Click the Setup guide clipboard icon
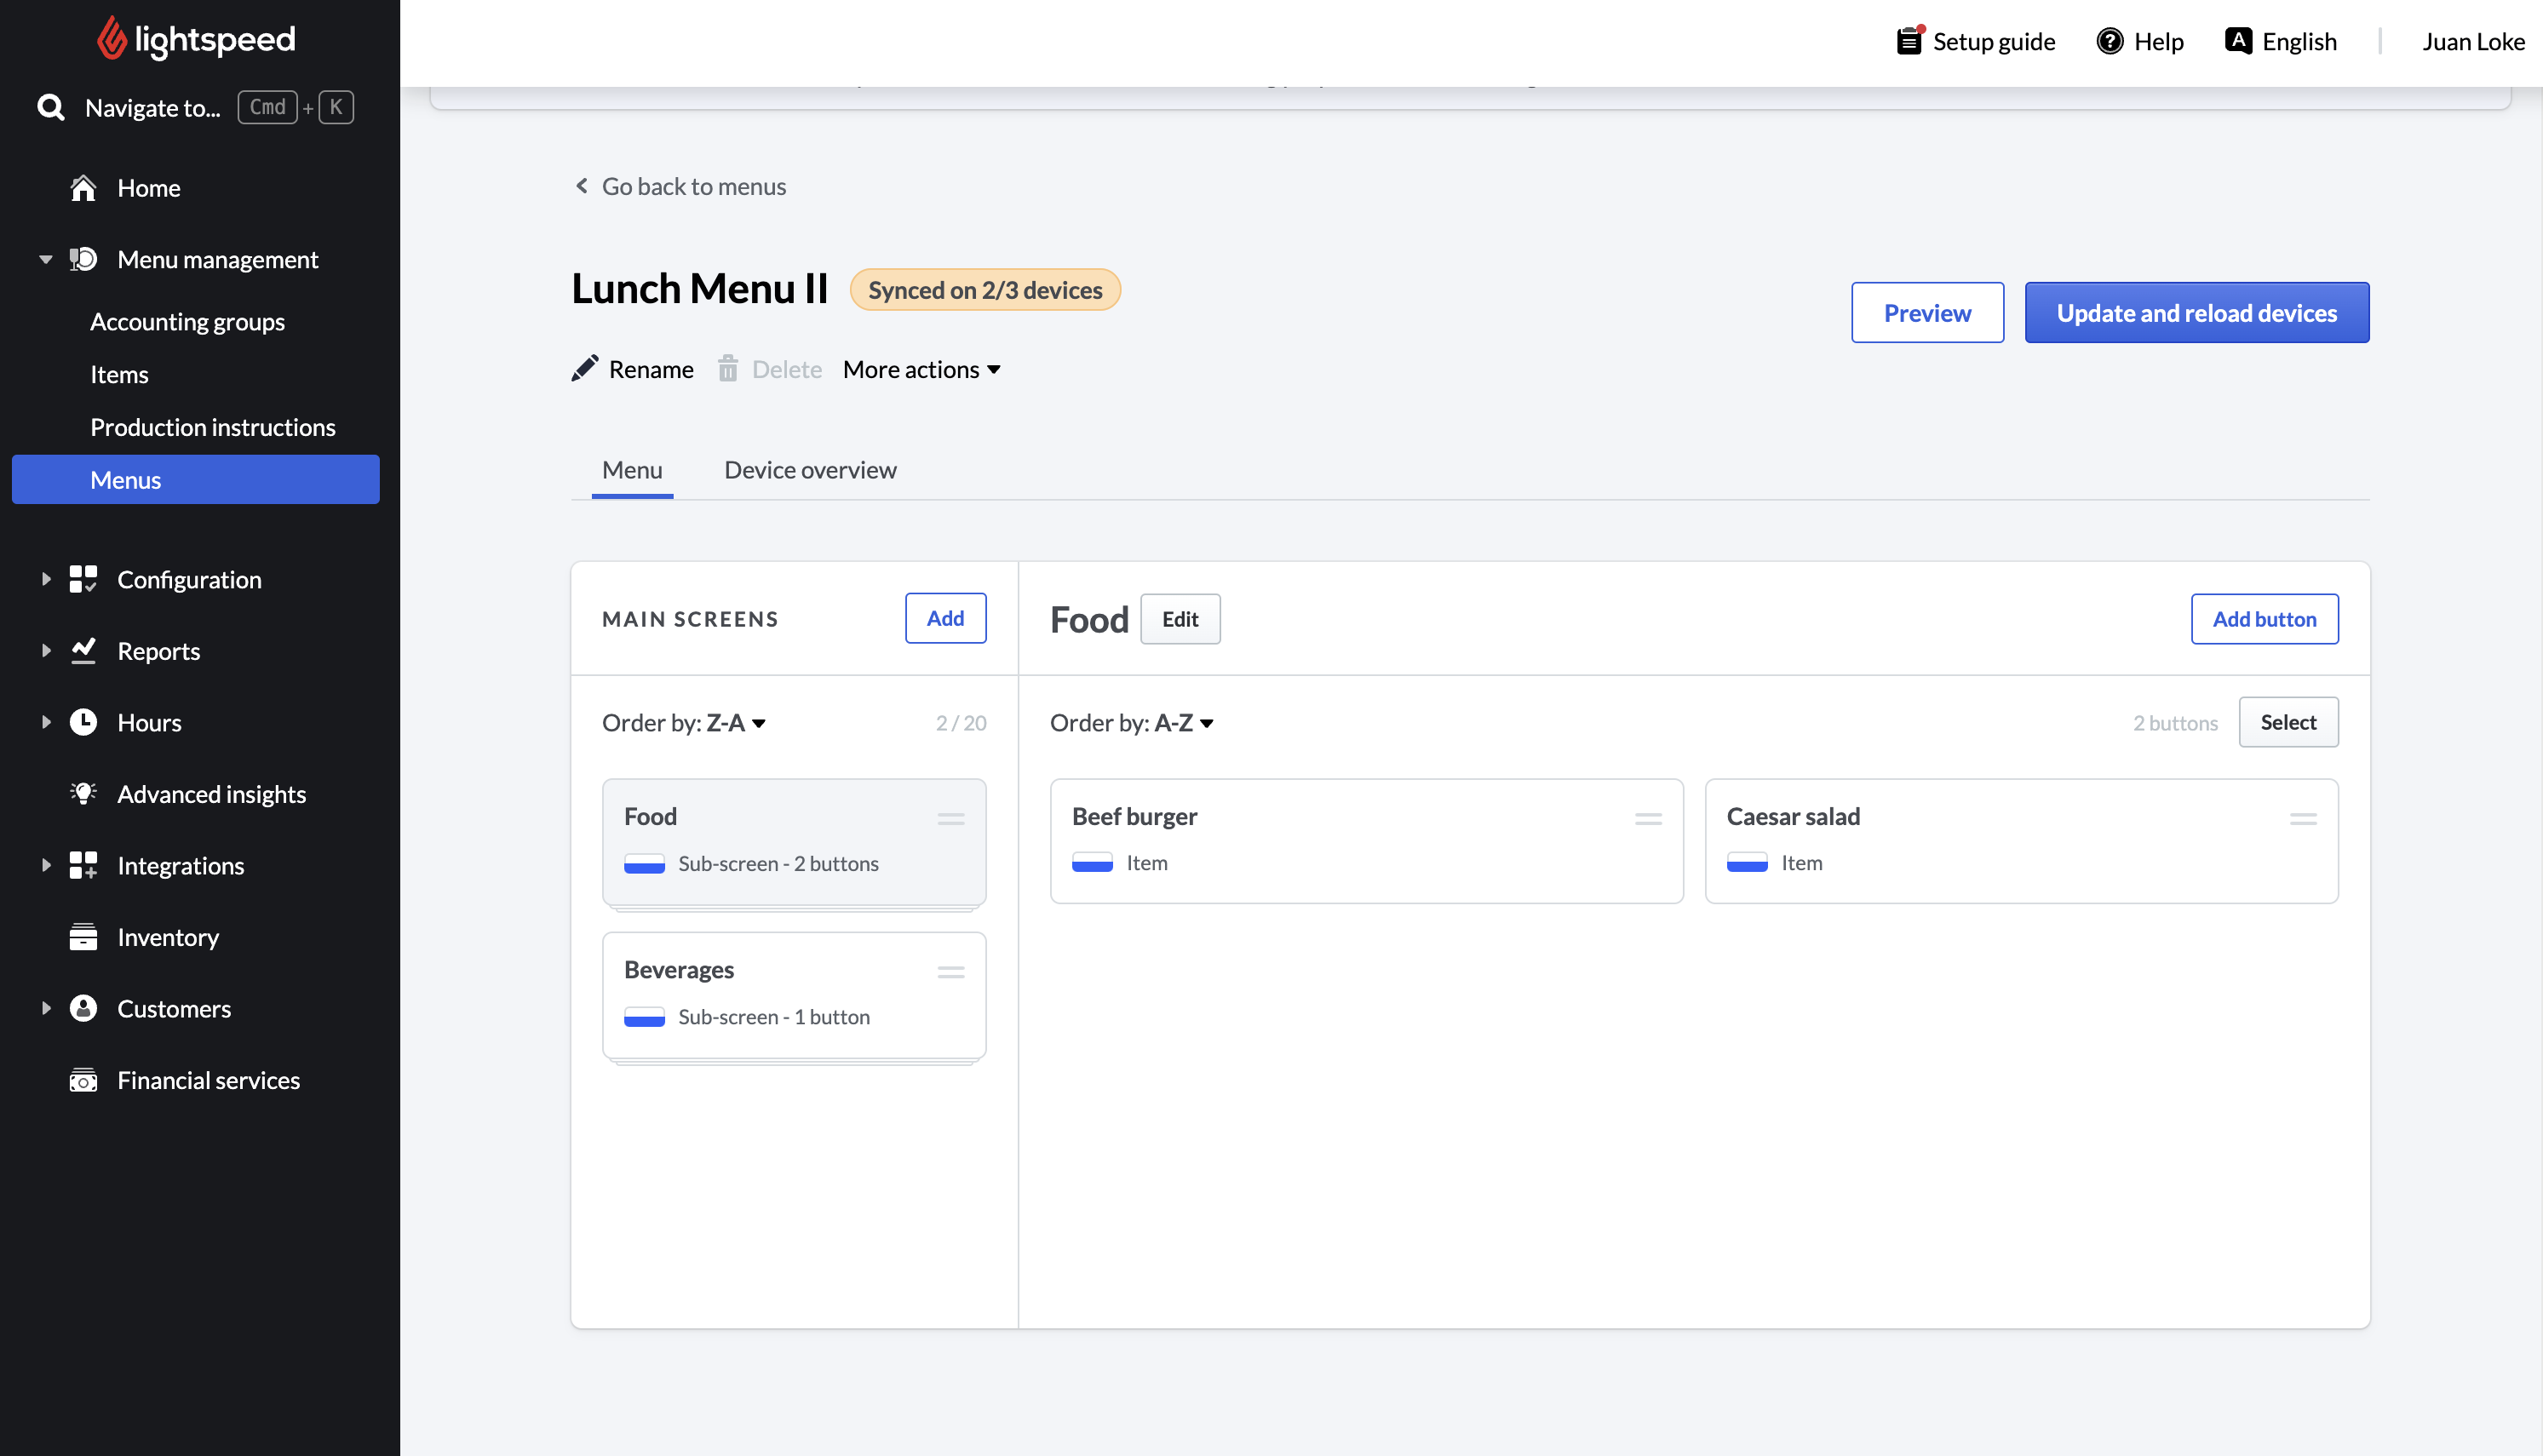This screenshot has height=1456, width=2543. [1910, 41]
